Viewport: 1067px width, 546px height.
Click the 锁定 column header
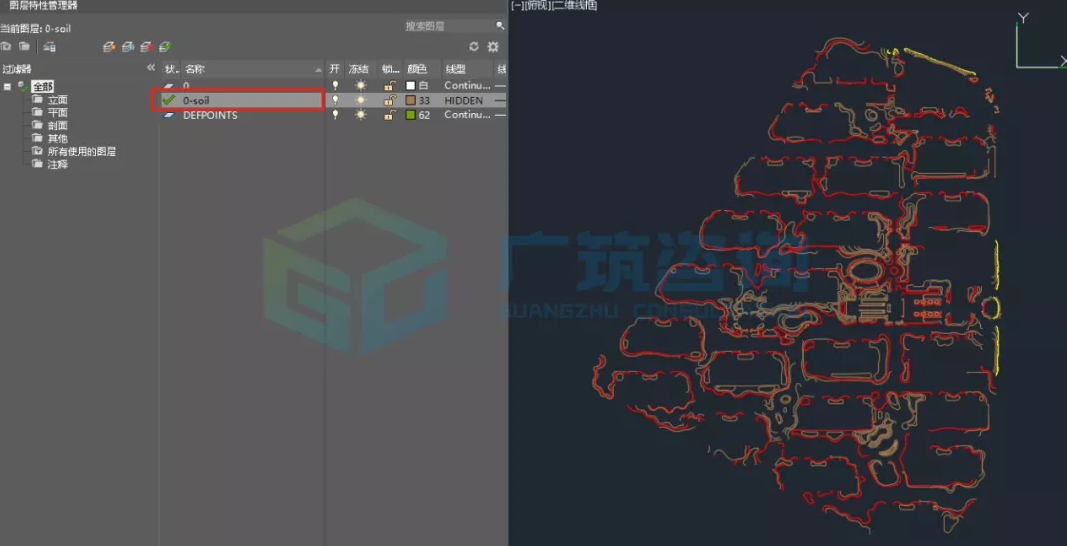pos(391,69)
